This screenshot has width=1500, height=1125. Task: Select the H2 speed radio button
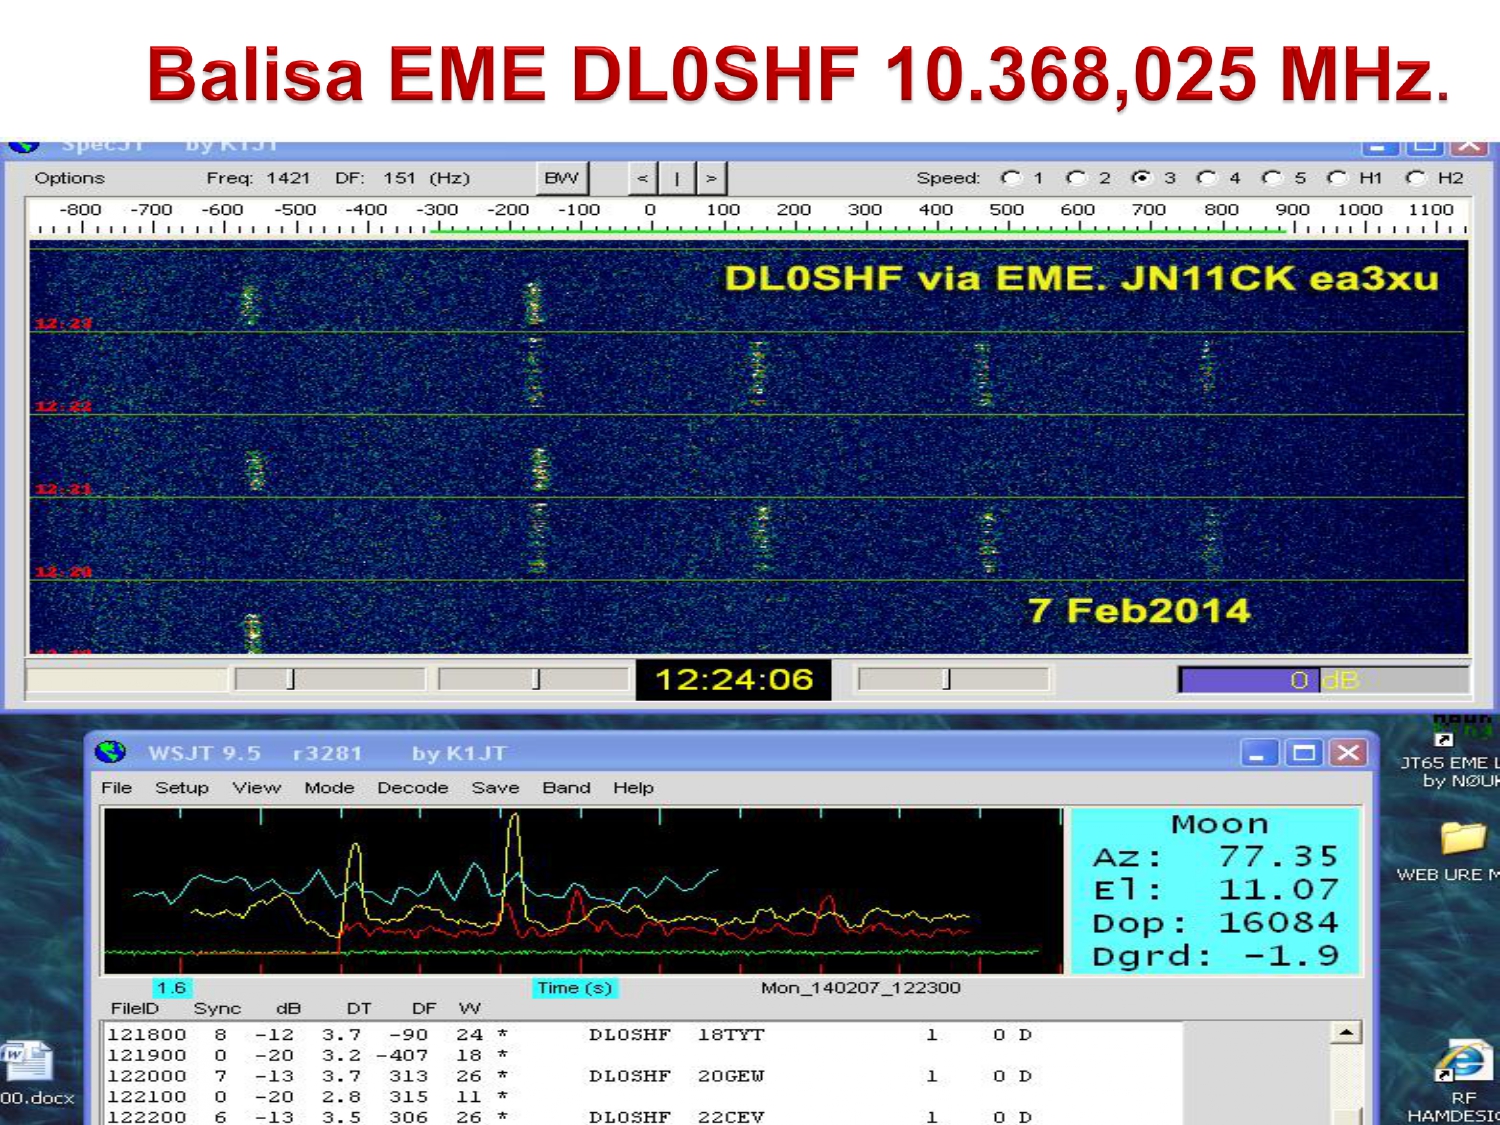click(x=1415, y=178)
